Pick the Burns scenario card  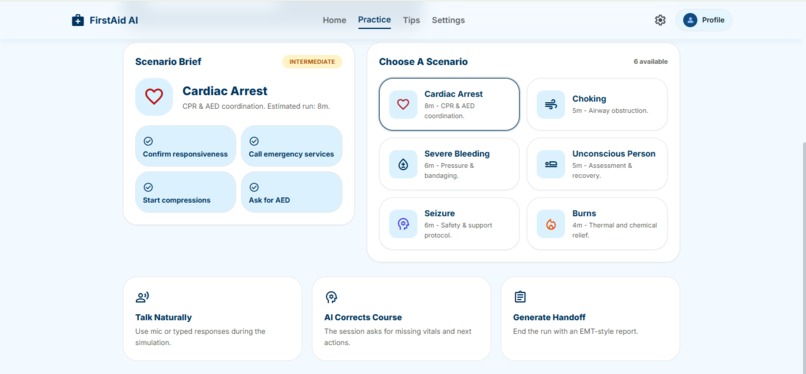597,224
